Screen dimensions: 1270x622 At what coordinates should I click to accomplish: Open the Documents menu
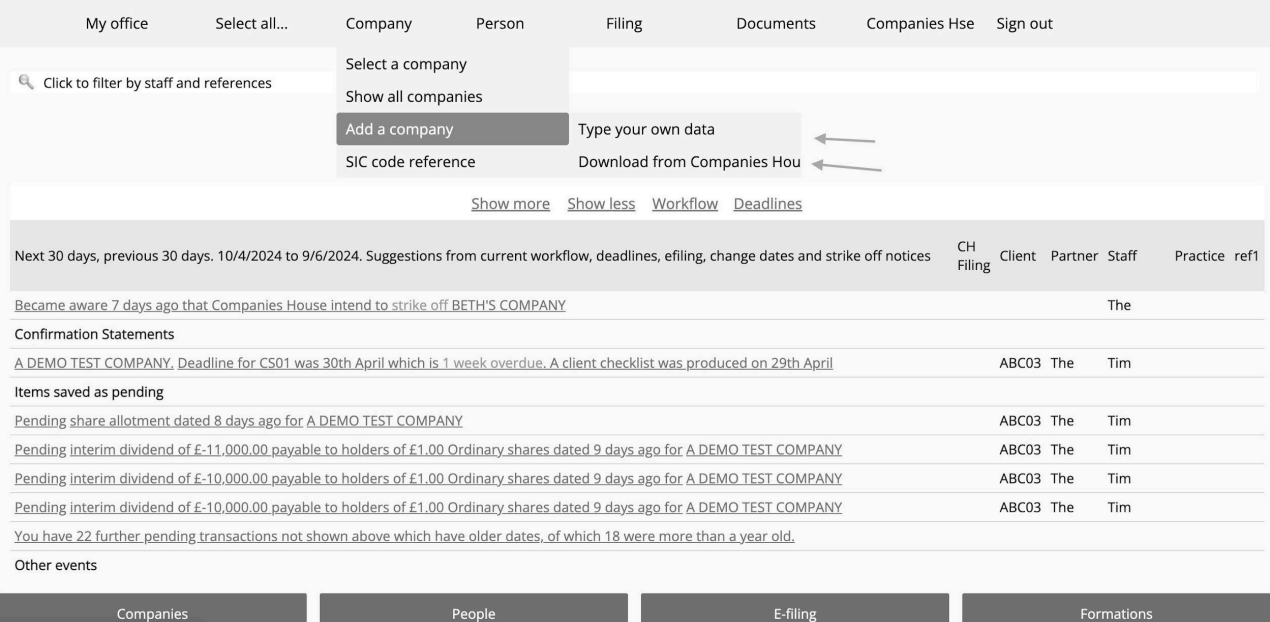tap(775, 24)
